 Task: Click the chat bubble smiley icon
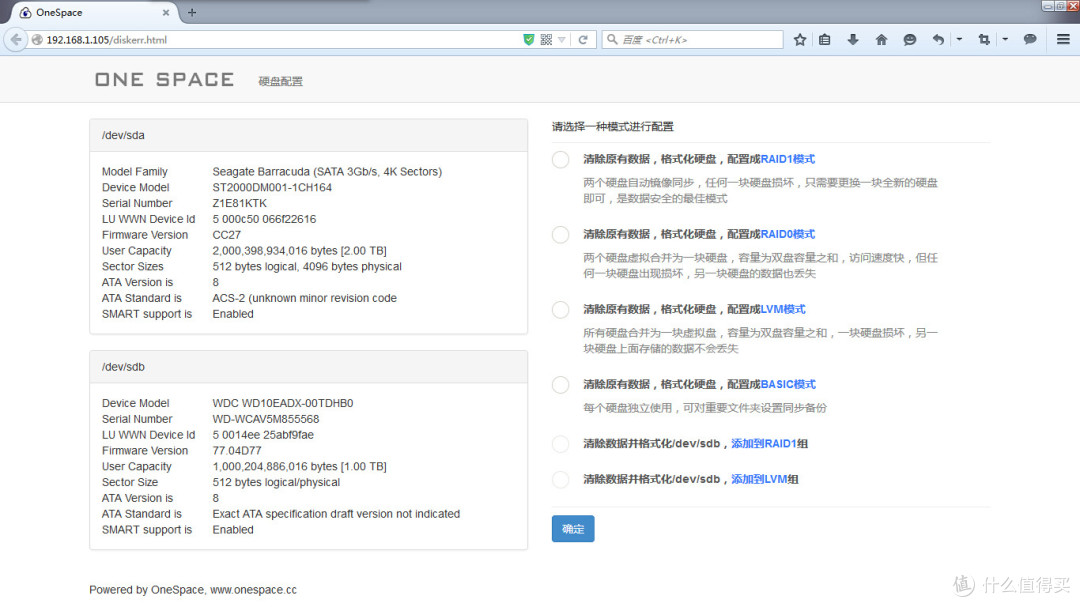[x=910, y=40]
